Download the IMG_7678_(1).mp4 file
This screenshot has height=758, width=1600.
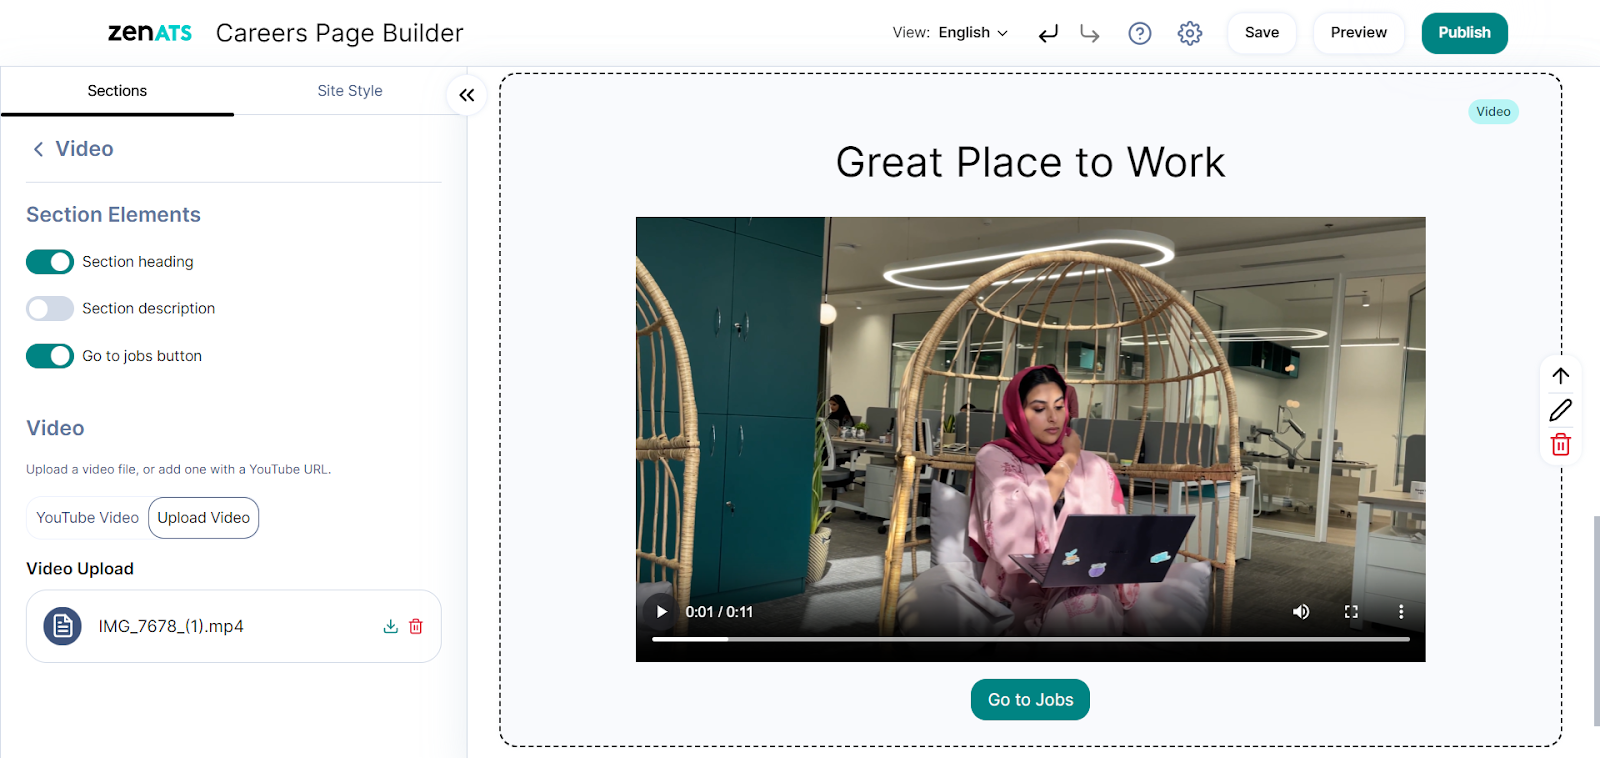pyautogui.click(x=390, y=626)
